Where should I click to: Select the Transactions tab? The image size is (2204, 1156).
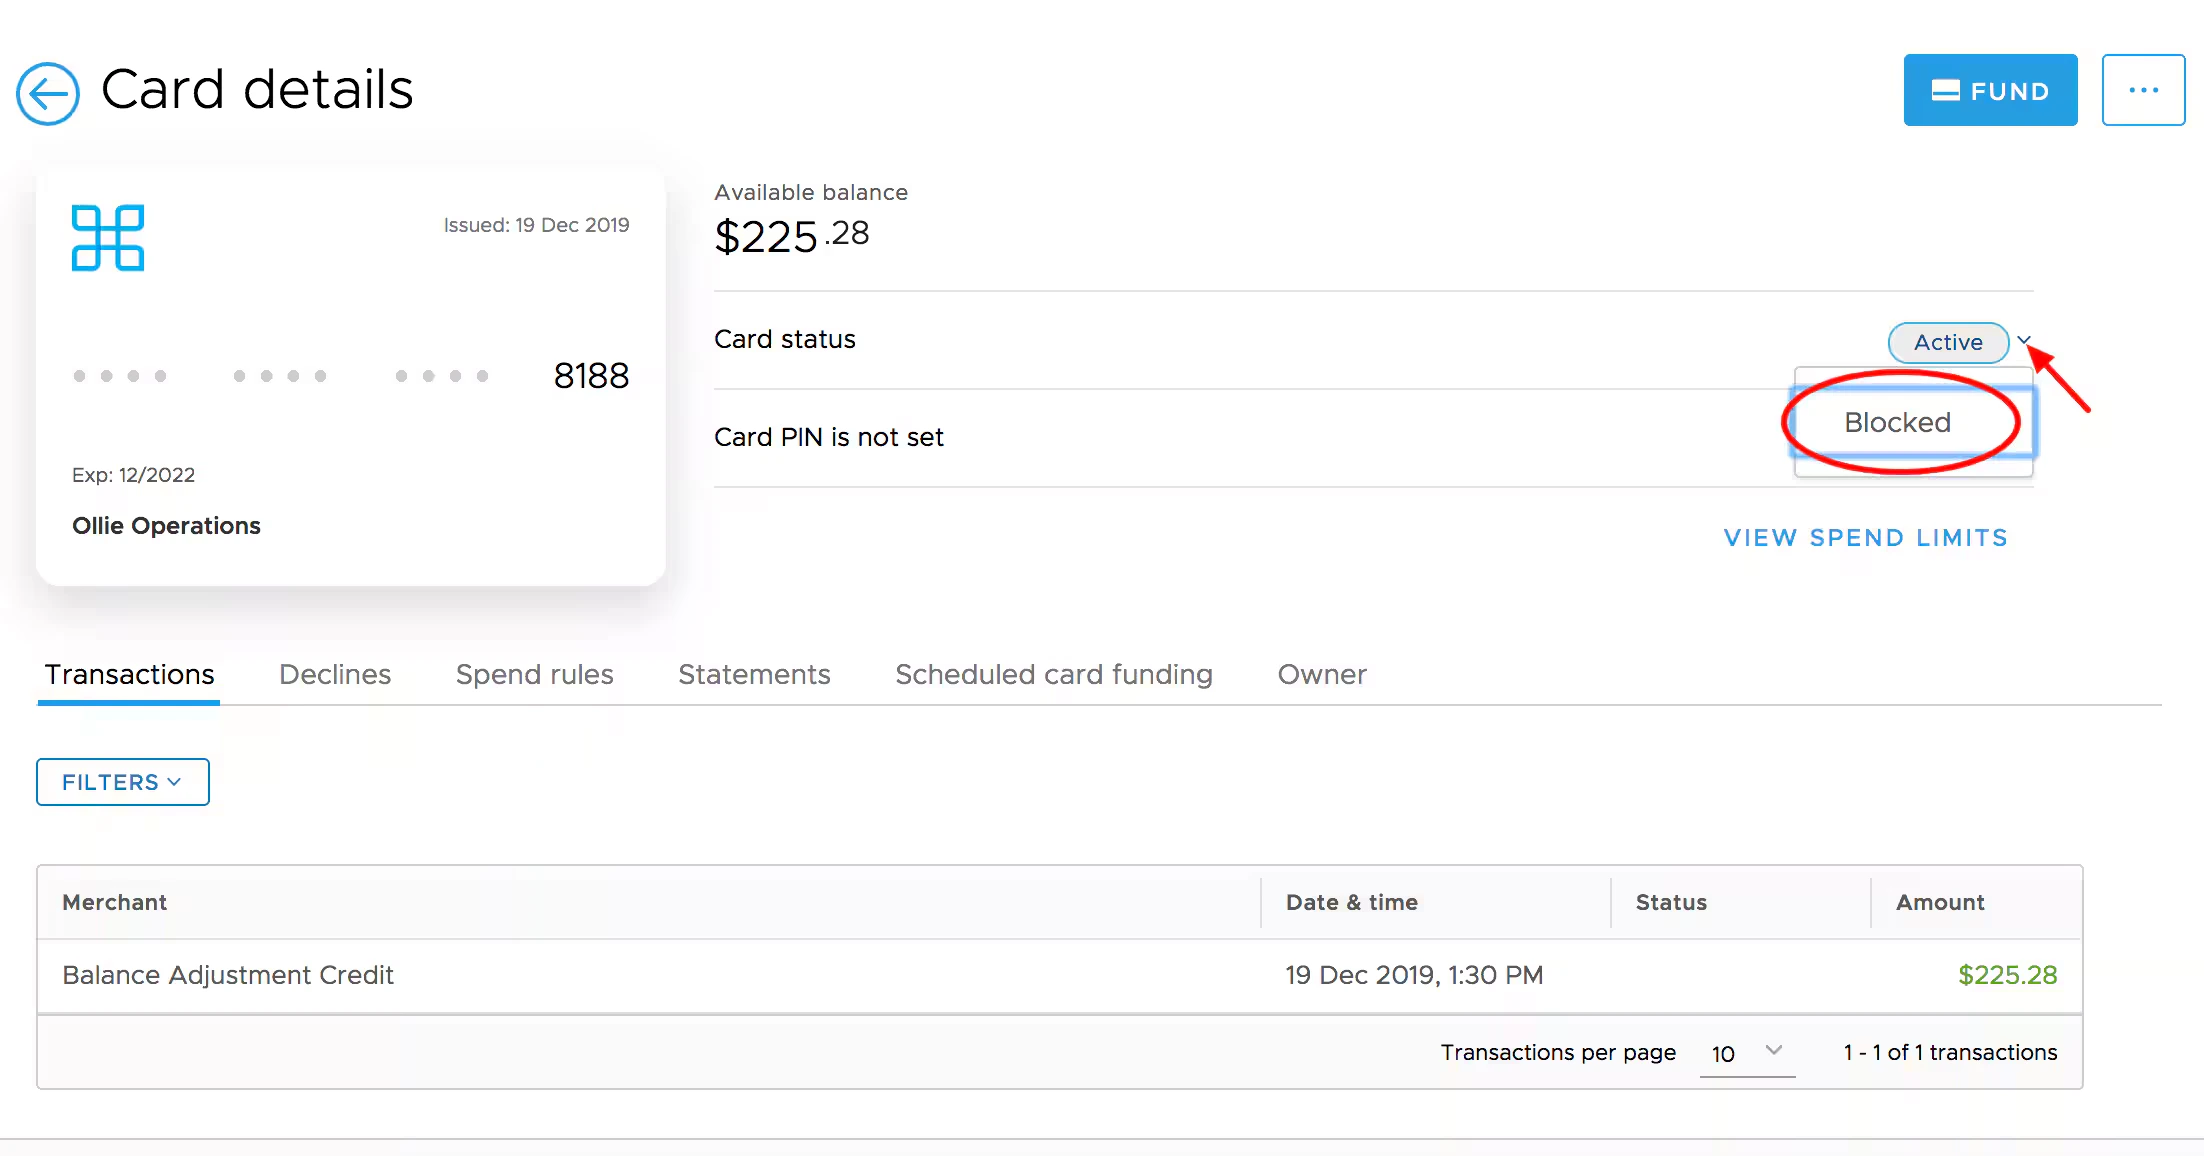[129, 675]
